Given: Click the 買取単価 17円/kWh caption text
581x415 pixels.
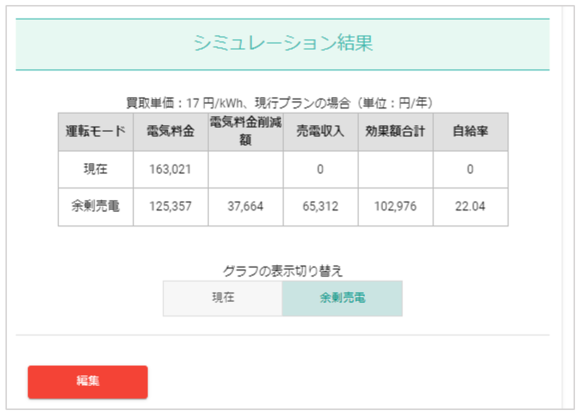Looking at the screenshot, I should (280, 103).
